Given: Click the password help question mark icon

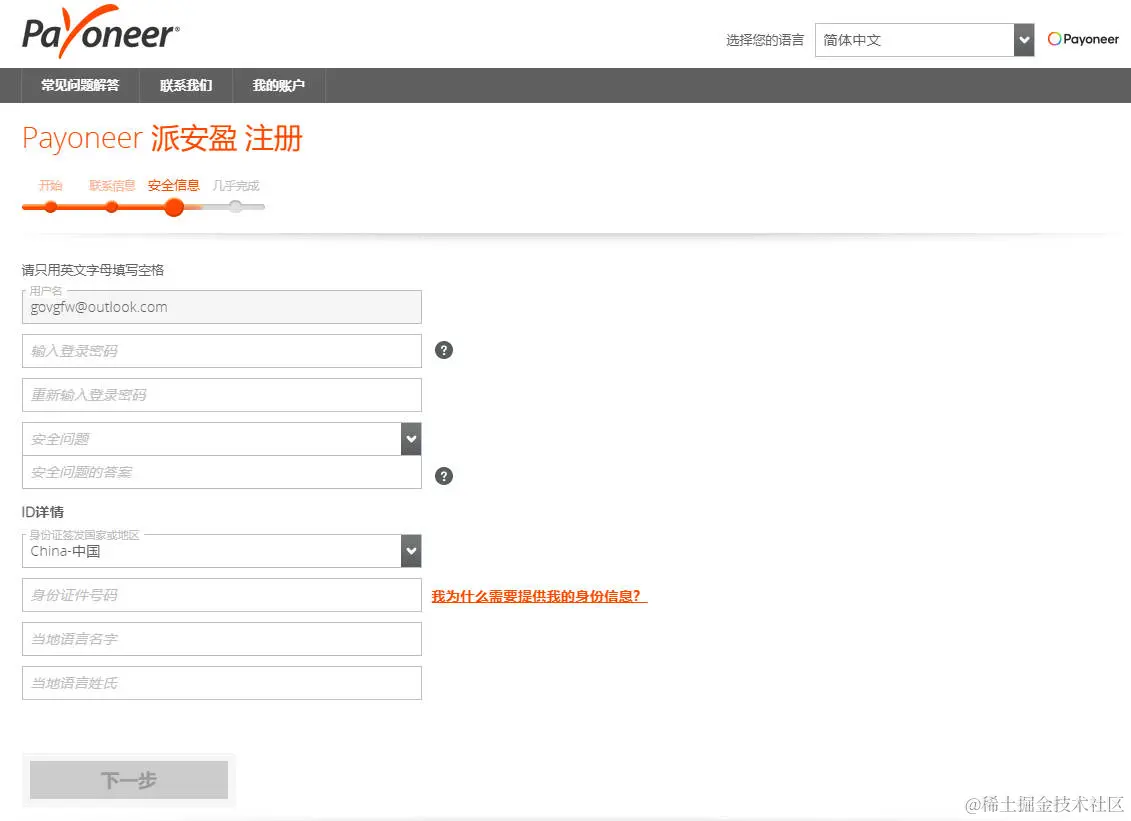Looking at the screenshot, I should (444, 350).
